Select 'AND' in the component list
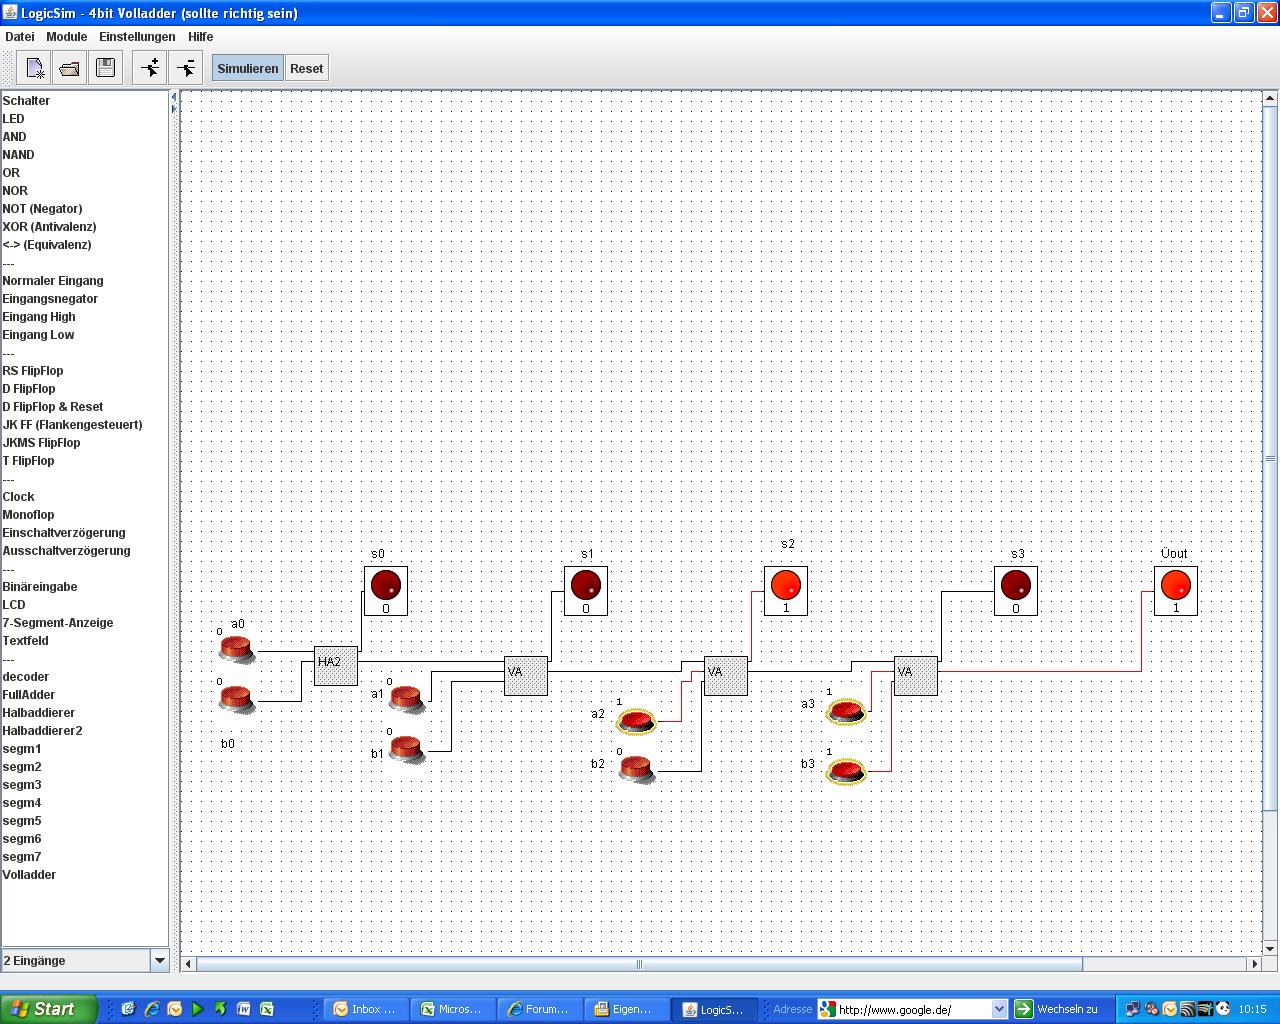Image resolution: width=1280 pixels, height=1024 pixels. (14, 136)
